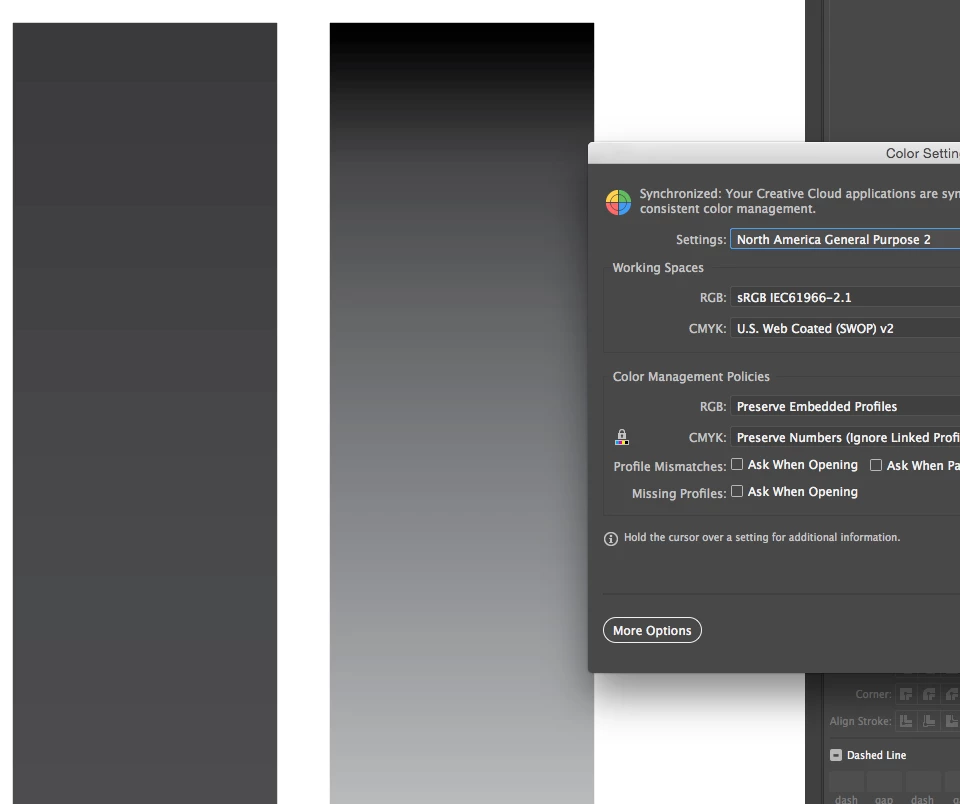This screenshot has height=804, width=960.
Task: Select the black-to-gray gradient rectangle
Action: pos(462,413)
